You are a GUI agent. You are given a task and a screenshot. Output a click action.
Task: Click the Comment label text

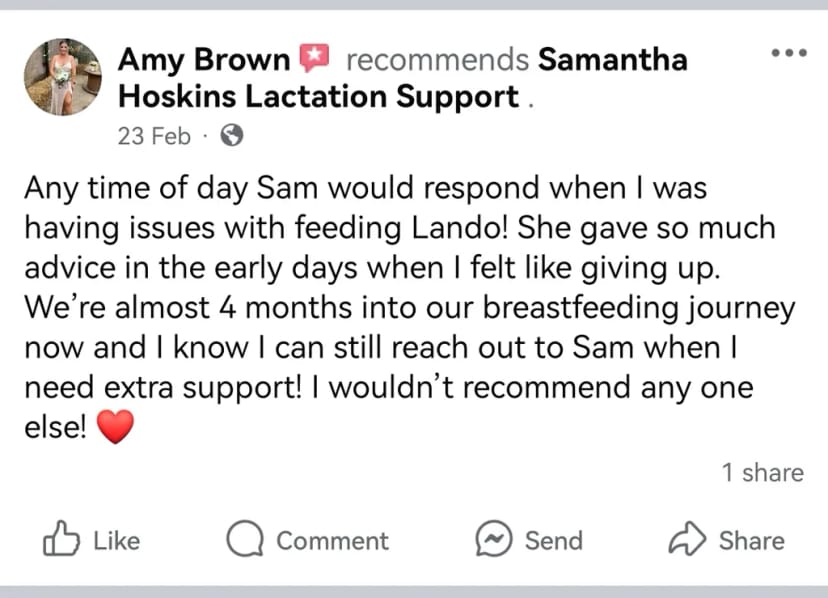333,541
